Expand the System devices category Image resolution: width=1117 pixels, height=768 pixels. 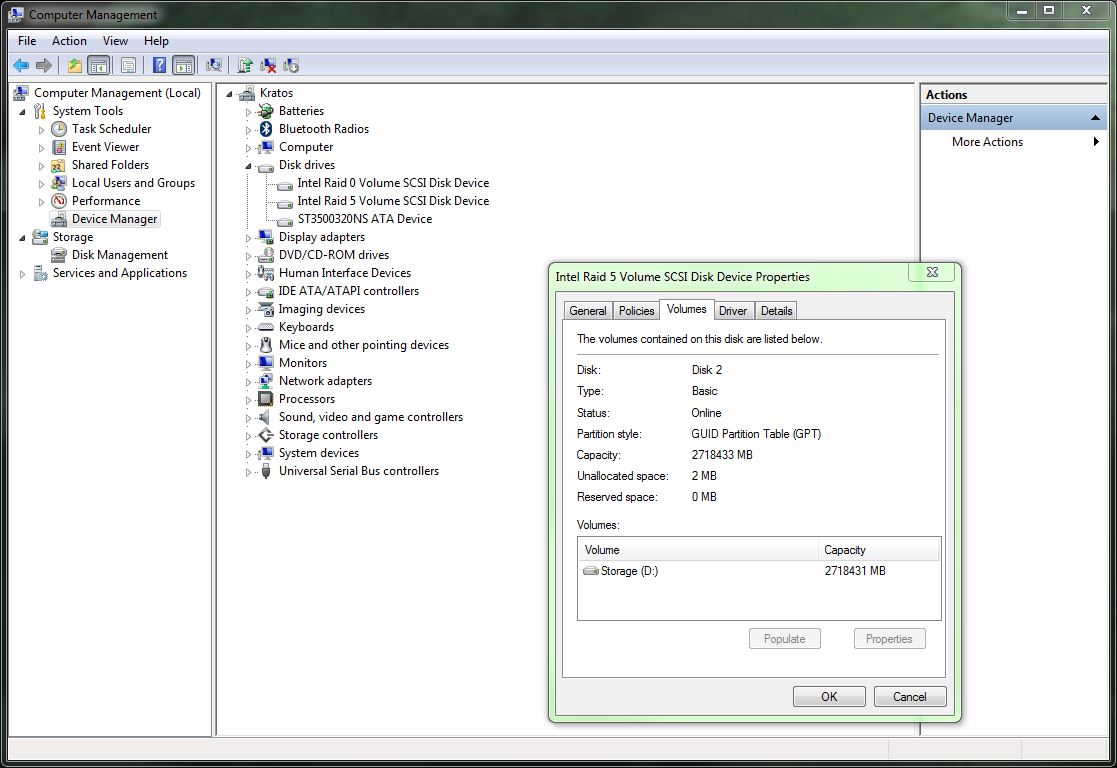[249, 454]
